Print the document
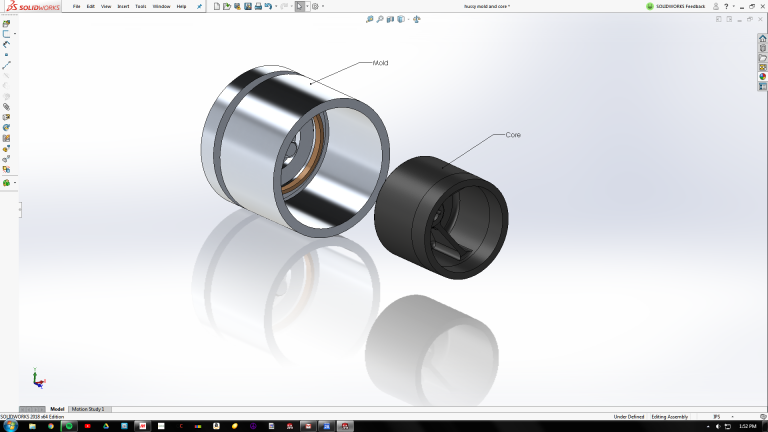The height and width of the screenshot is (432, 768). pos(258,6)
